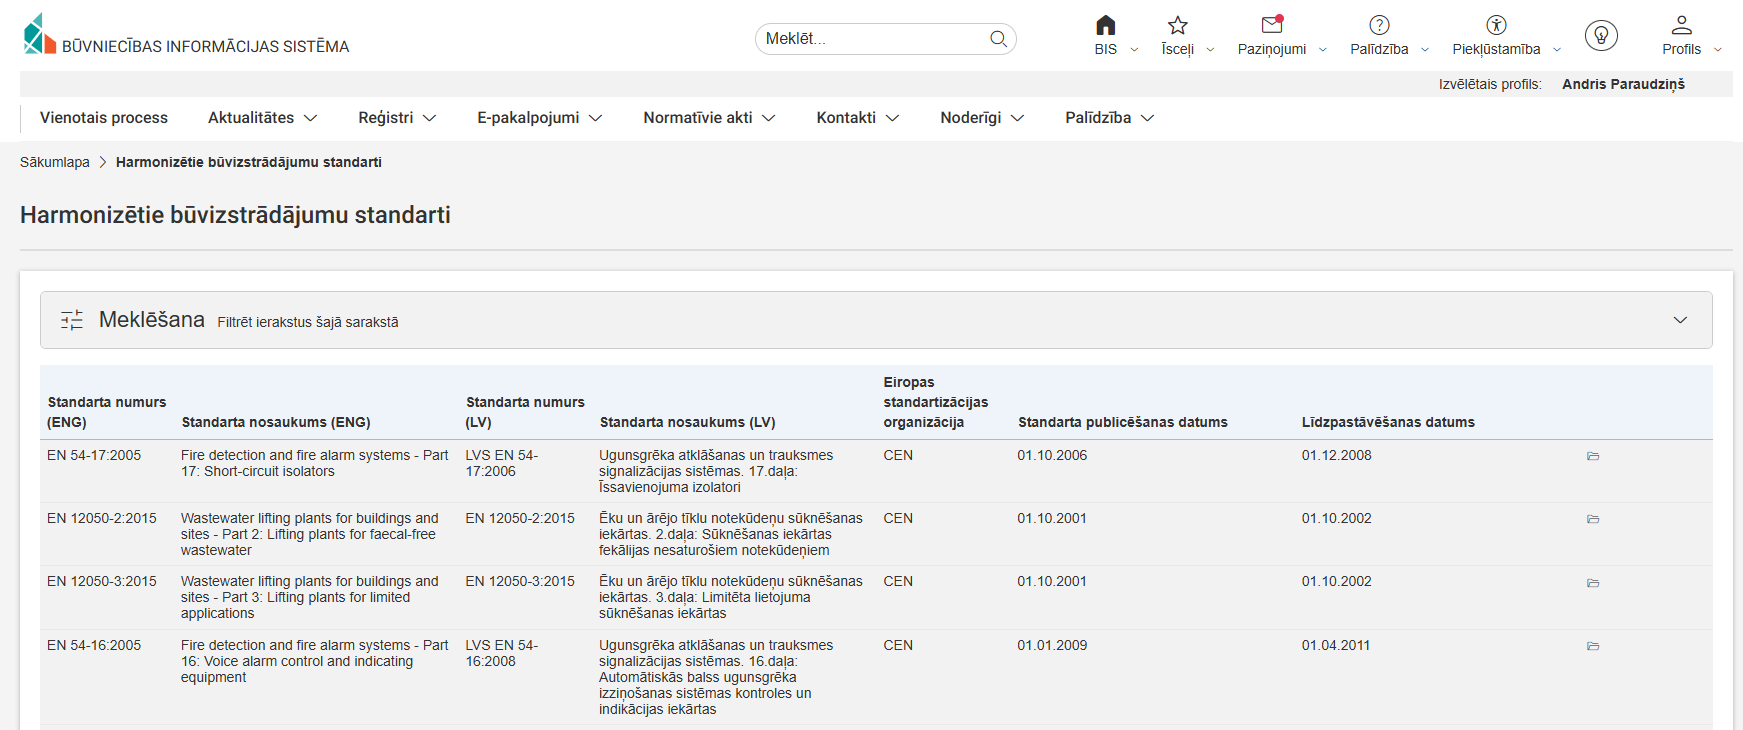1743x730 pixels.
Task: Click coexistence date 01.12.2008
Action: pos(1336,455)
